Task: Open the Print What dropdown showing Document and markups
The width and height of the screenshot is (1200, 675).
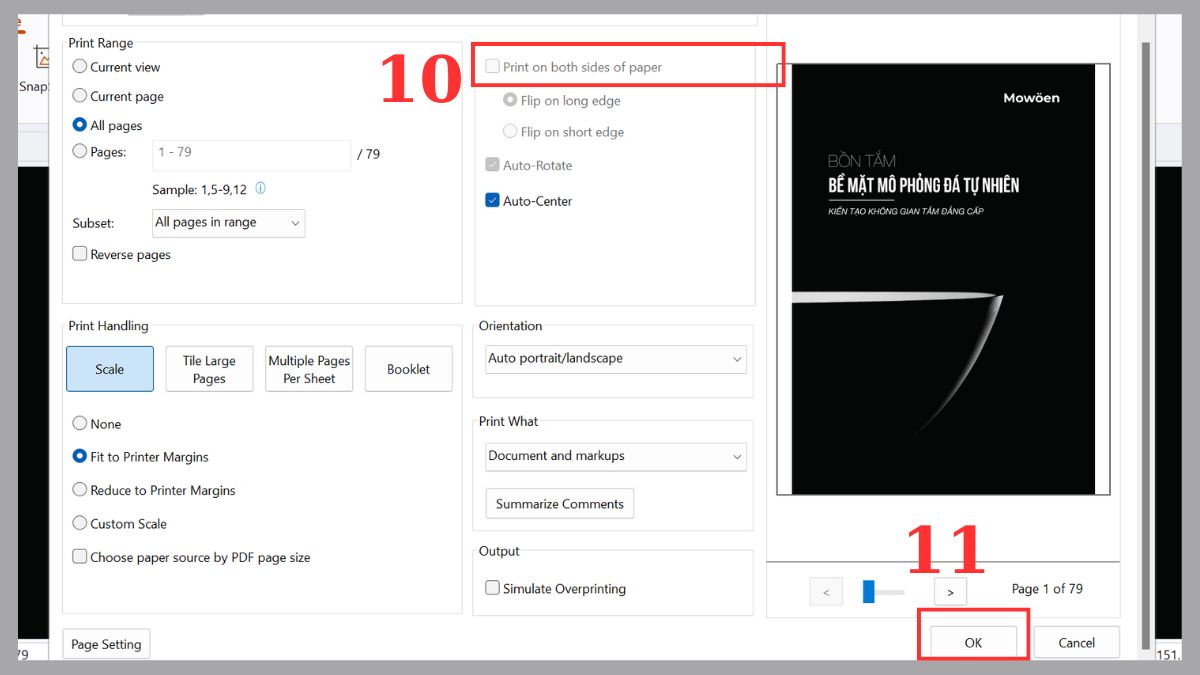Action: pos(615,456)
